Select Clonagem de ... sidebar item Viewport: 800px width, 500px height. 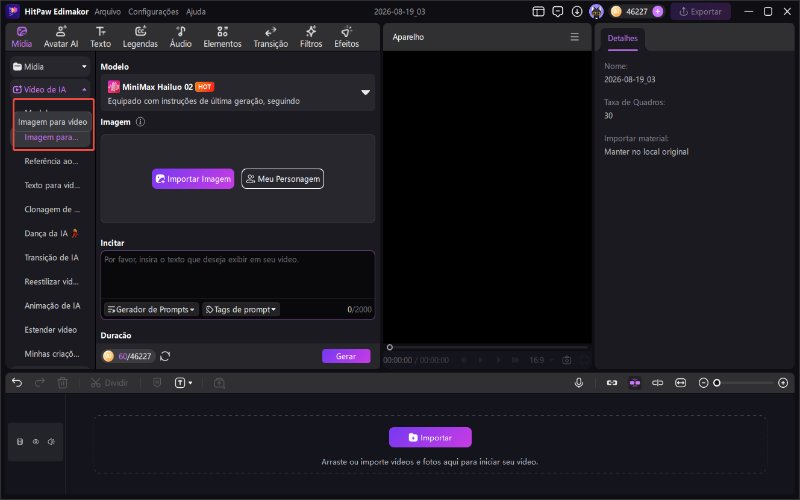(x=52, y=209)
